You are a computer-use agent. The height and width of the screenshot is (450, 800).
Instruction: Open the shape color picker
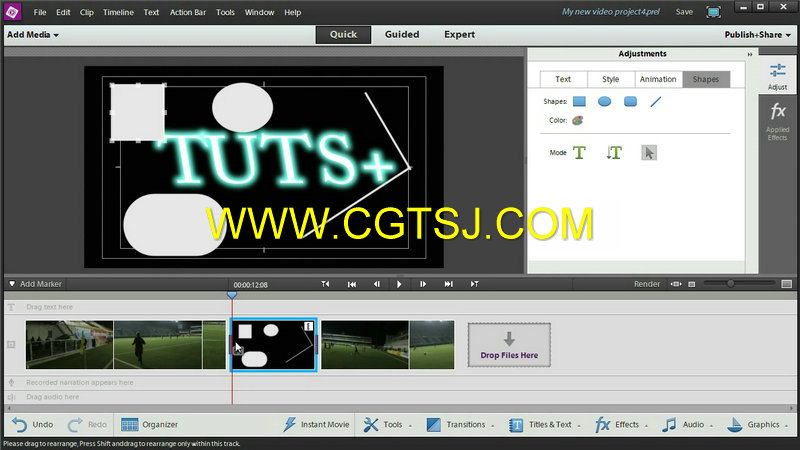coord(578,120)
